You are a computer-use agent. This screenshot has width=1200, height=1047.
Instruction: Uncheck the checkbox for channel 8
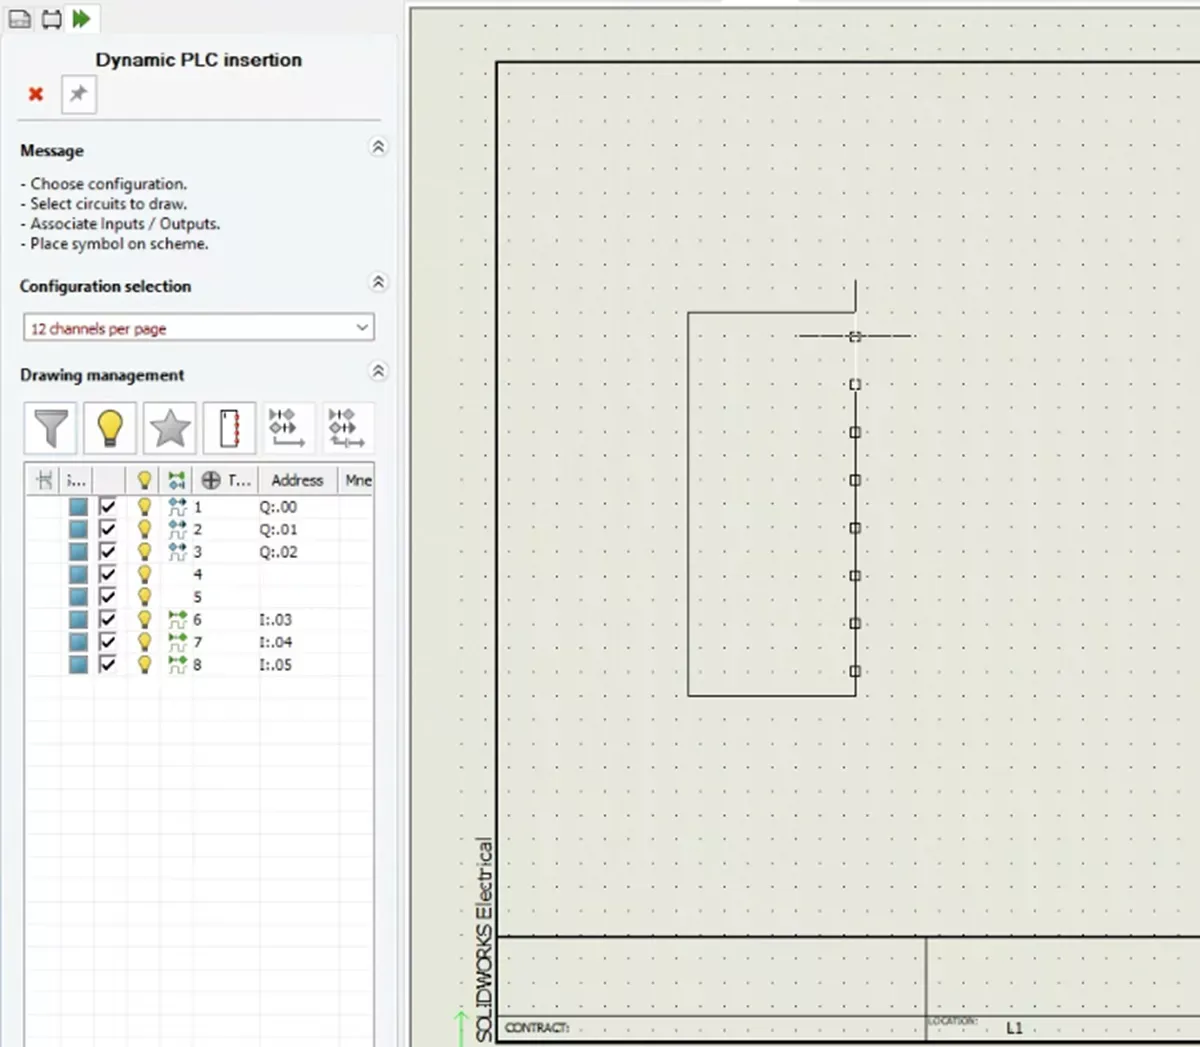click(108, 664)
